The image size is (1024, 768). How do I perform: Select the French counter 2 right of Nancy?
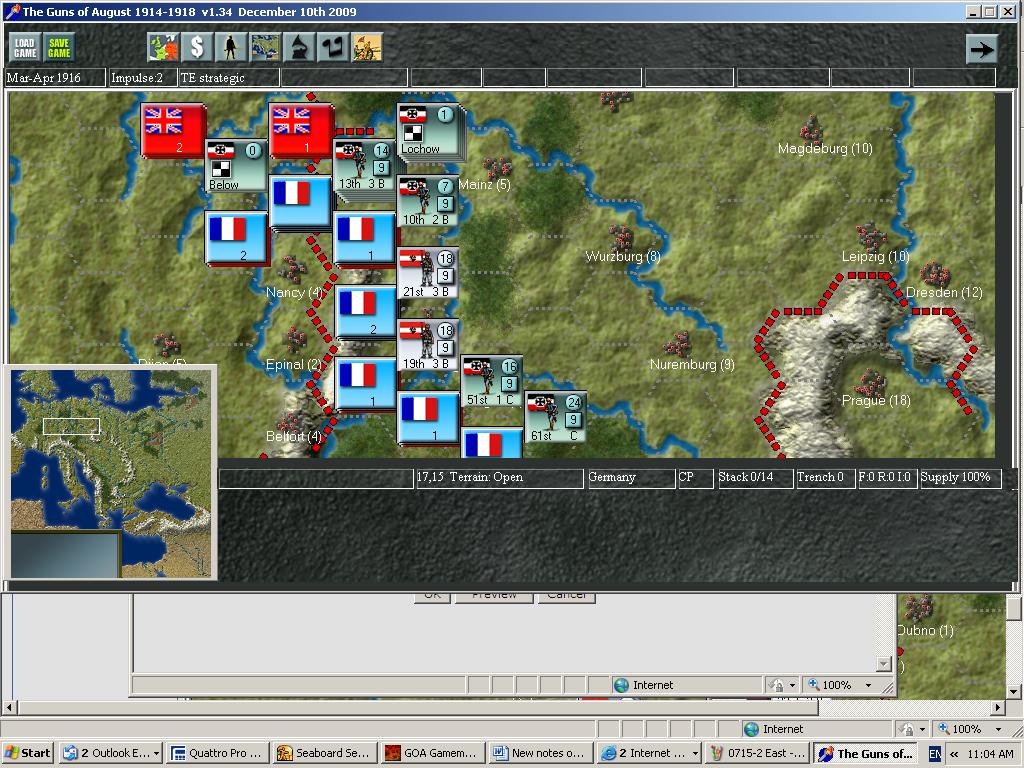(366, 312)
